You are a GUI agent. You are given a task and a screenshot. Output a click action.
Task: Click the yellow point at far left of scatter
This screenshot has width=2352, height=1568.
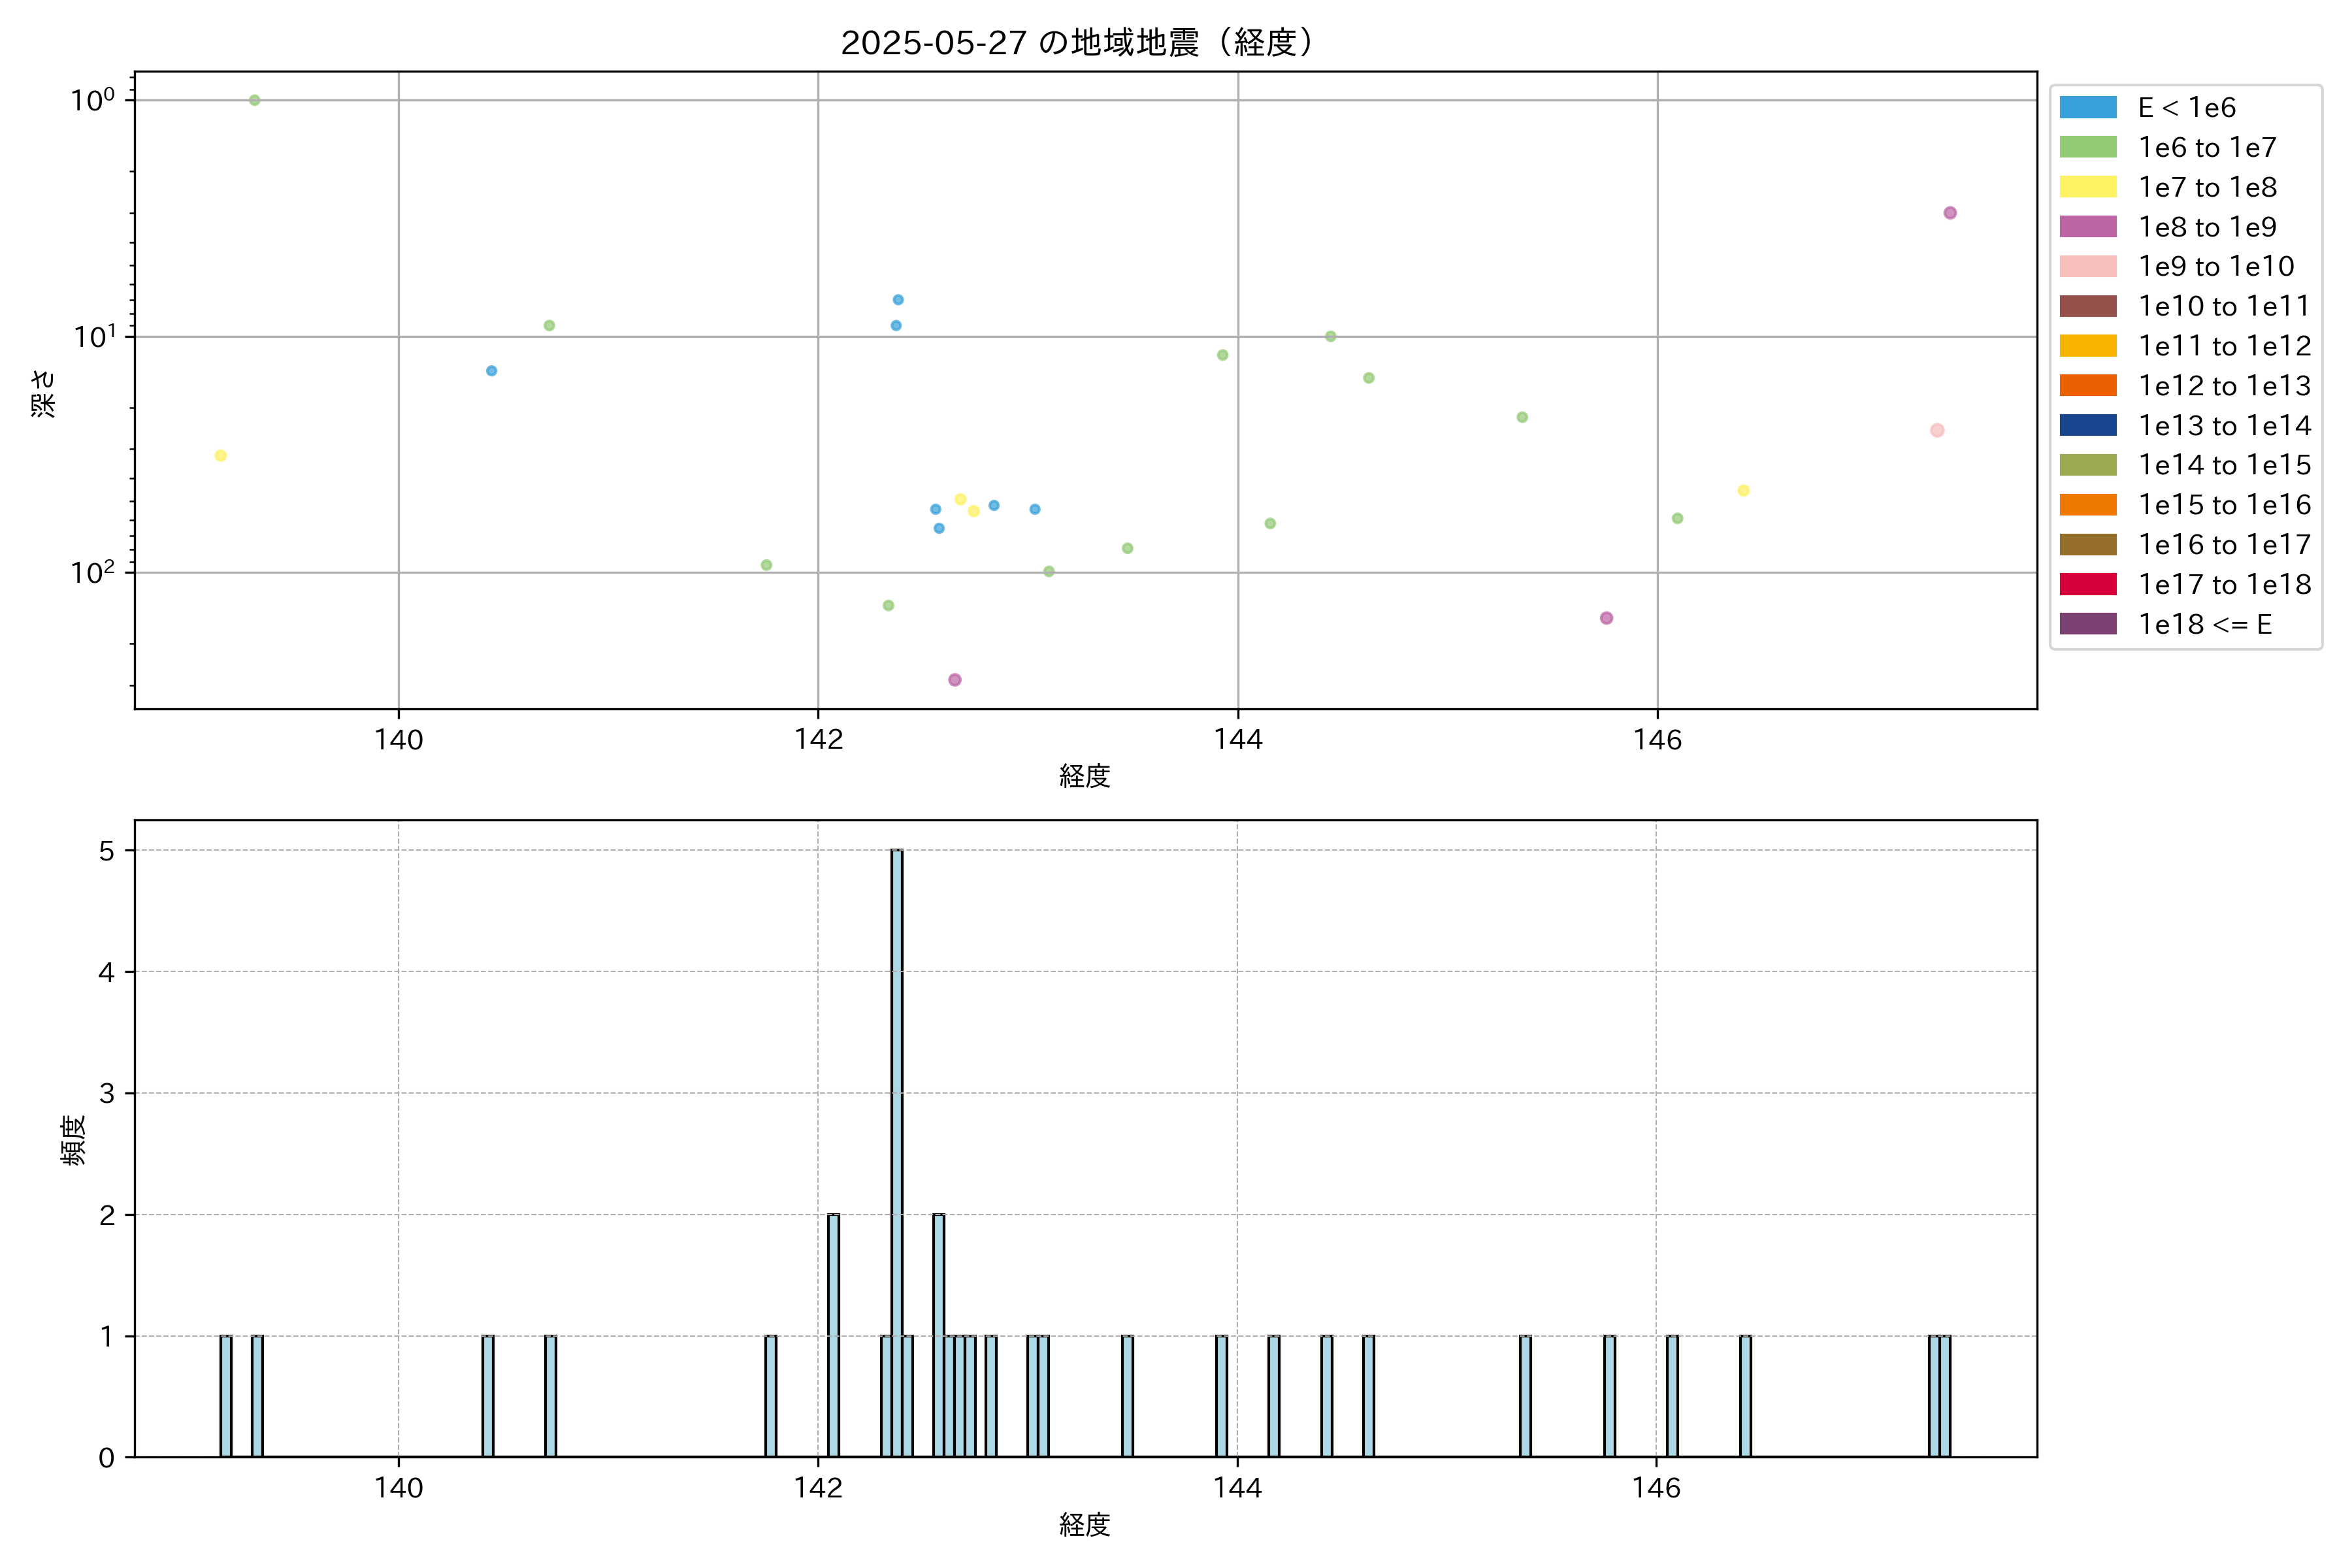[220, 456]
